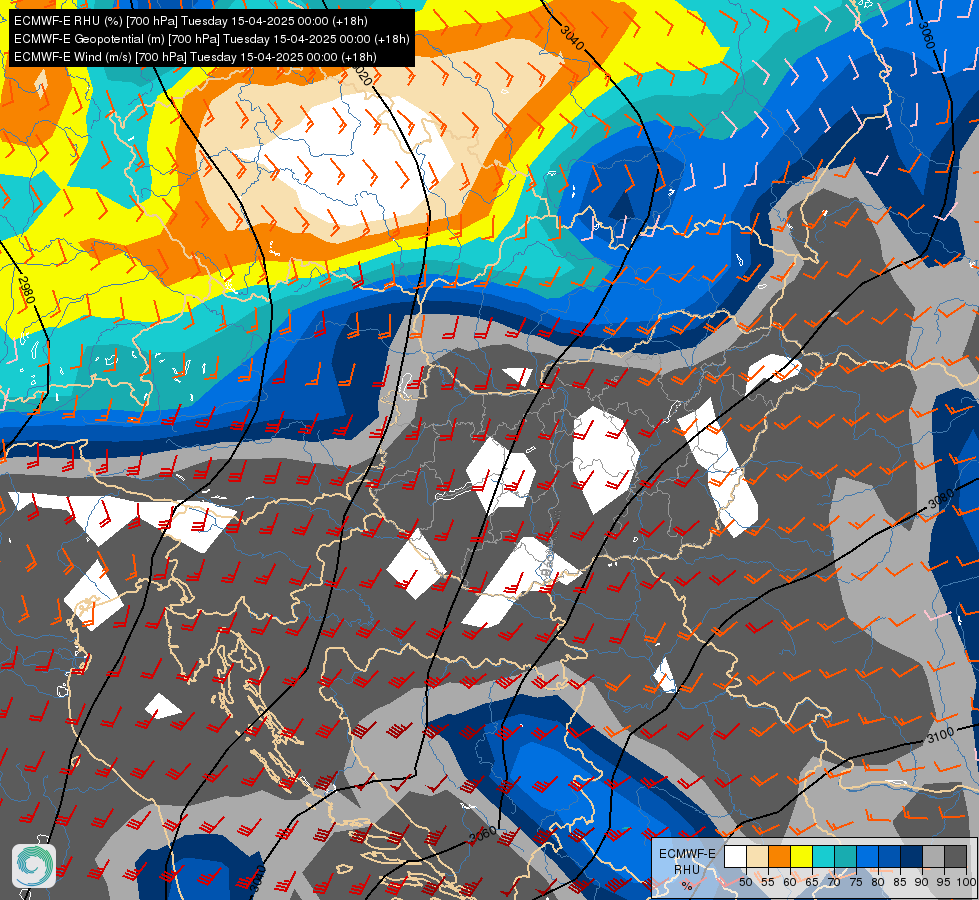Click legend tick label 95
979x900 pixels.
(x=944, y=882)
